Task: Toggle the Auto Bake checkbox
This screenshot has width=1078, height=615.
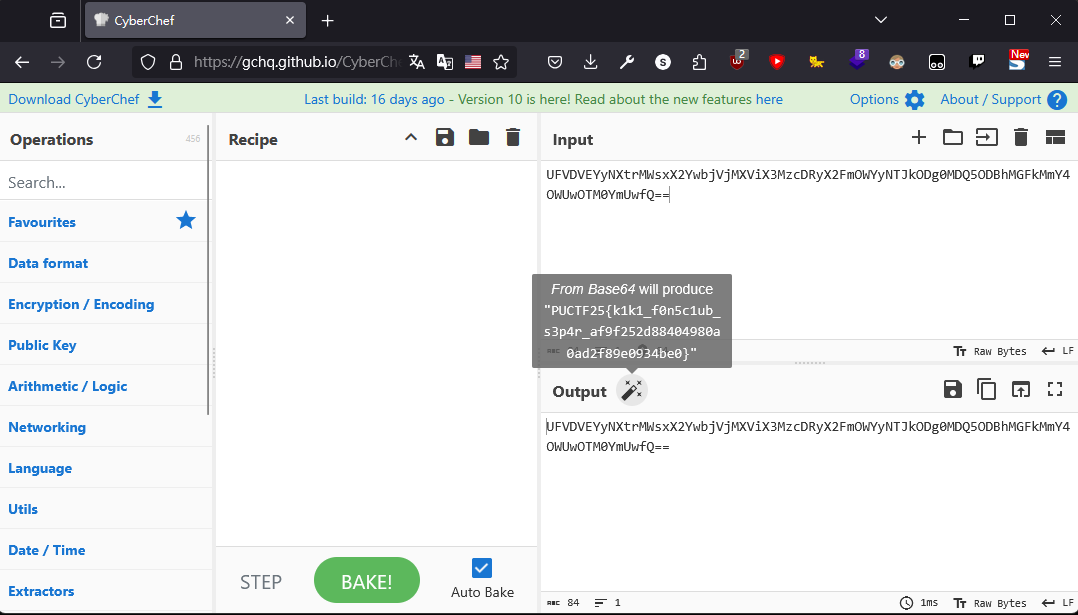Action: 482,568
